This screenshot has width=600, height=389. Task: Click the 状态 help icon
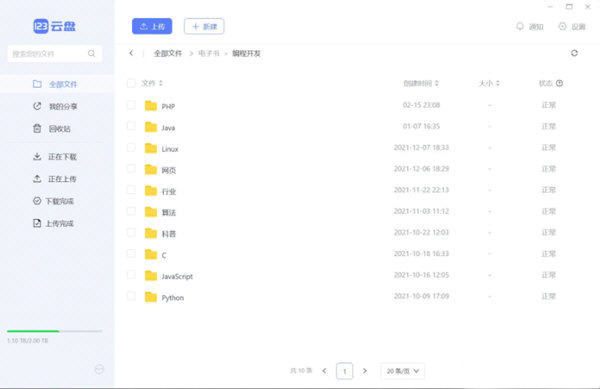click(559, 83)
